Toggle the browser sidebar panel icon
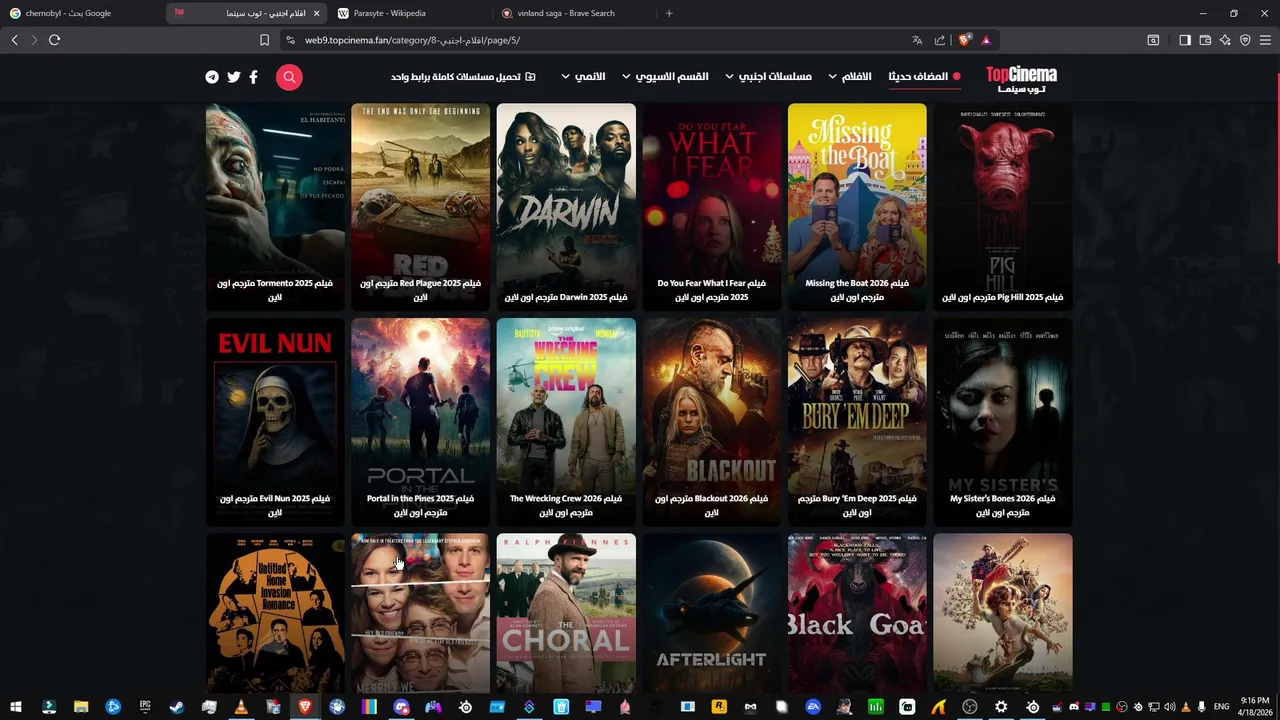Viewport: 1280px width, 720px height. coord(1185,40)
